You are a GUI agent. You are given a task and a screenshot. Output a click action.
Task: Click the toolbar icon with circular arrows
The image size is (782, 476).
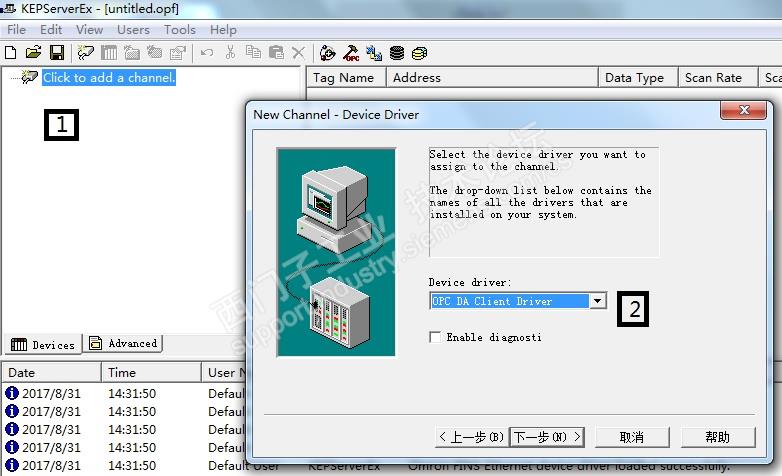point(328,53)
